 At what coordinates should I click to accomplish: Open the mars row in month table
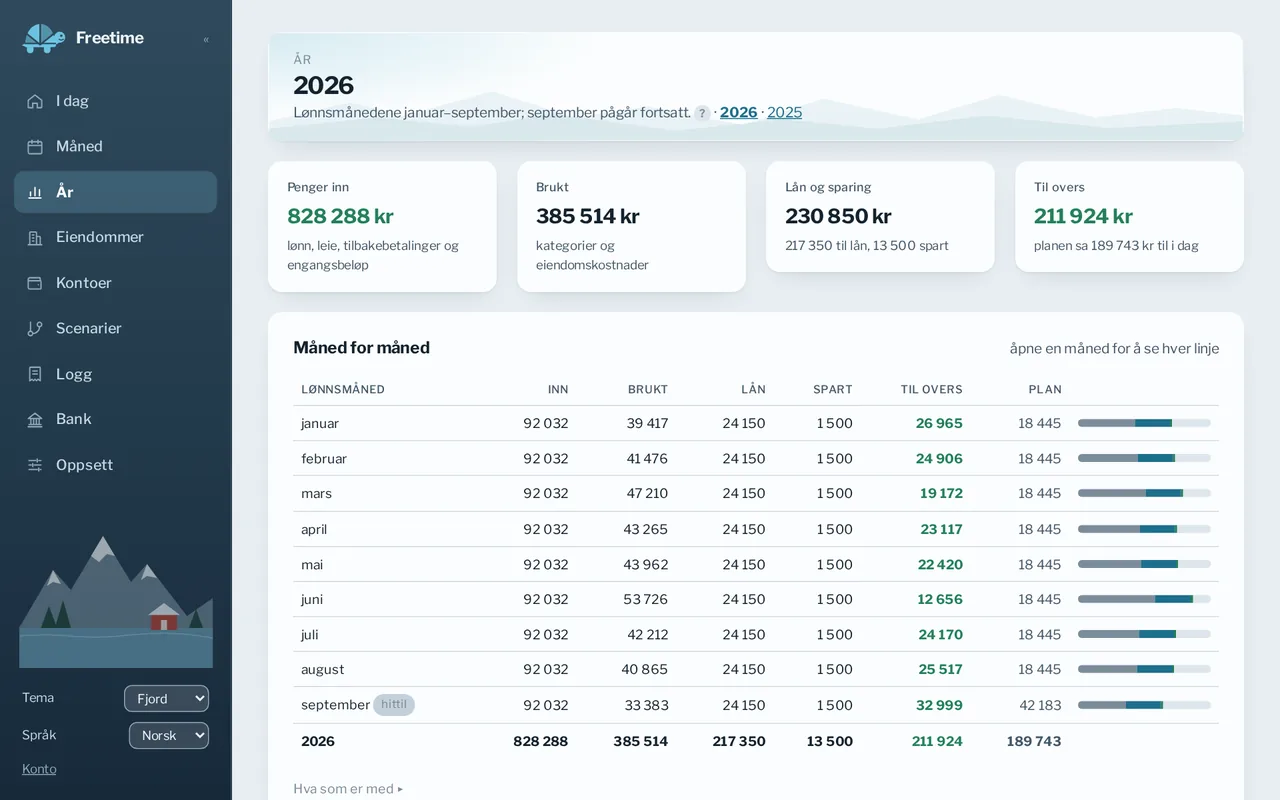pyautogui.click(x=756, y=494)
